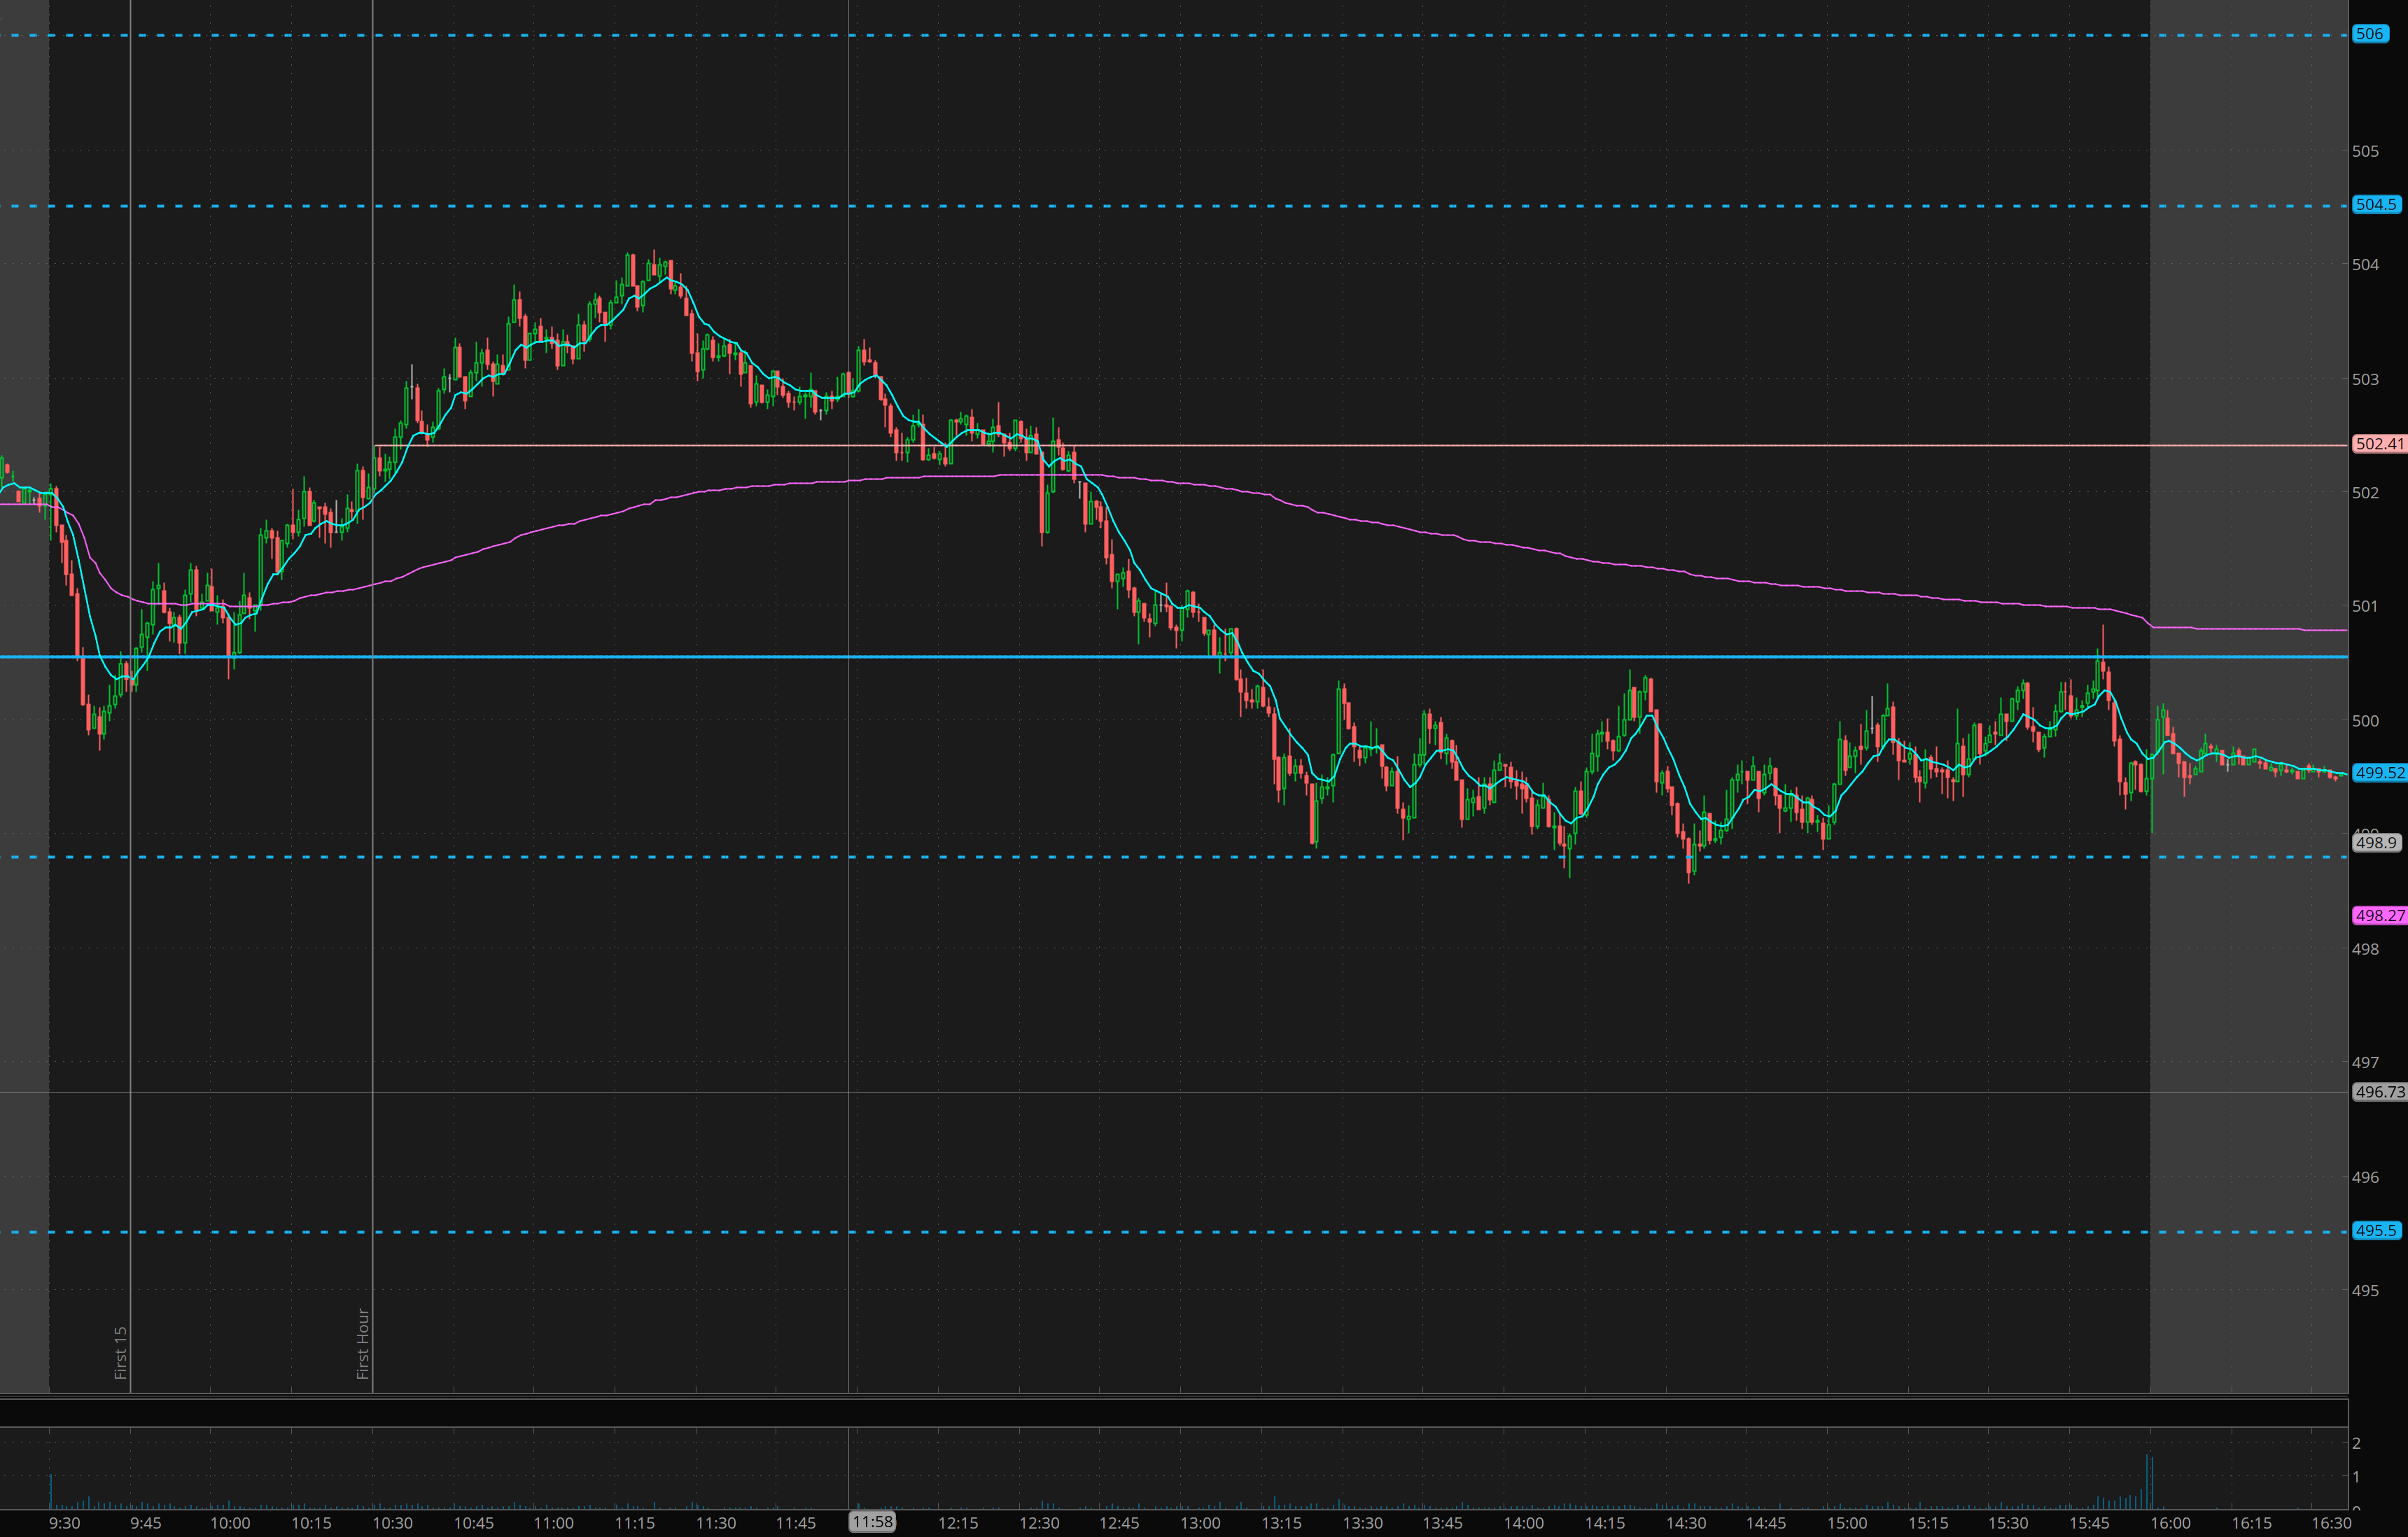Click the opening volume bar at 9:30

click(51, 1492)
